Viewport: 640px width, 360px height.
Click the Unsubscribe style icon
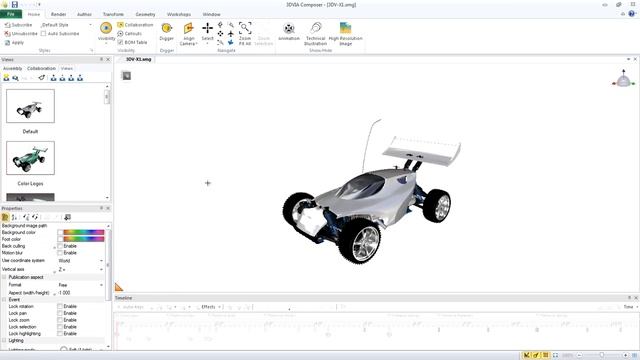[7, 33]
